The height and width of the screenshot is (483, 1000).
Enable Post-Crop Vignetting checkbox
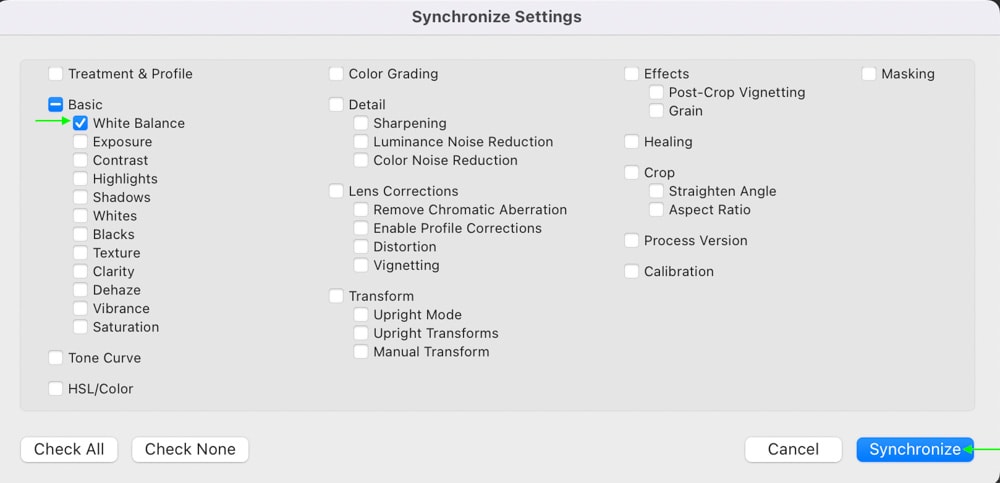[x=656, y=92]
